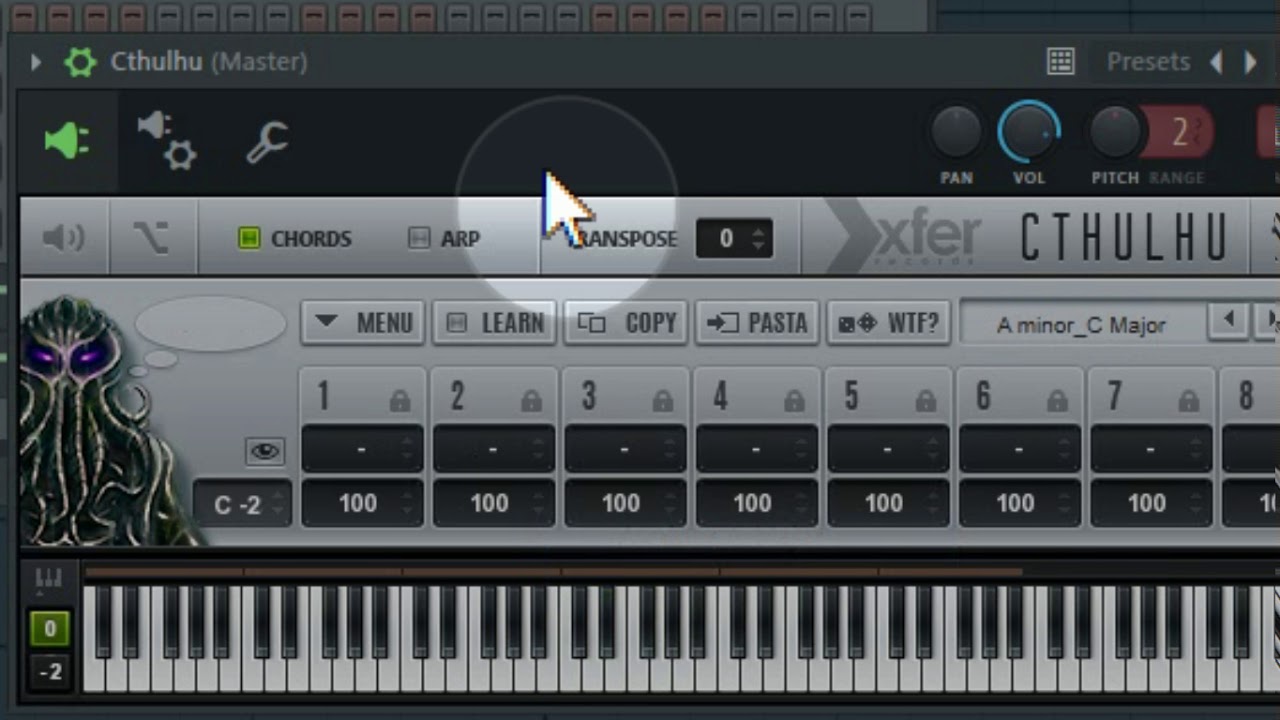
Task: Click the pitch range value 2
Action: pyautogui.click(x=1179, y=133)
